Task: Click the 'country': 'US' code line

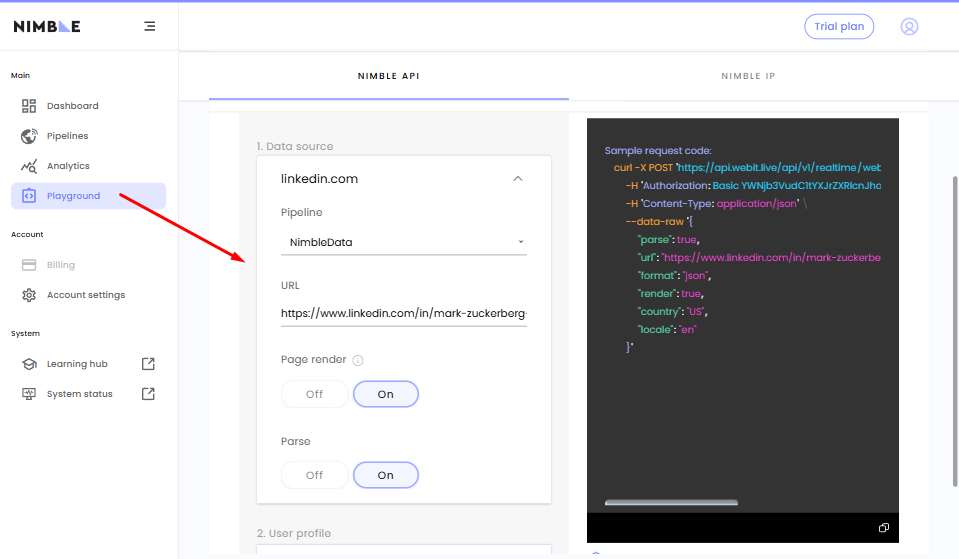Action: click(x=672, y=312)
